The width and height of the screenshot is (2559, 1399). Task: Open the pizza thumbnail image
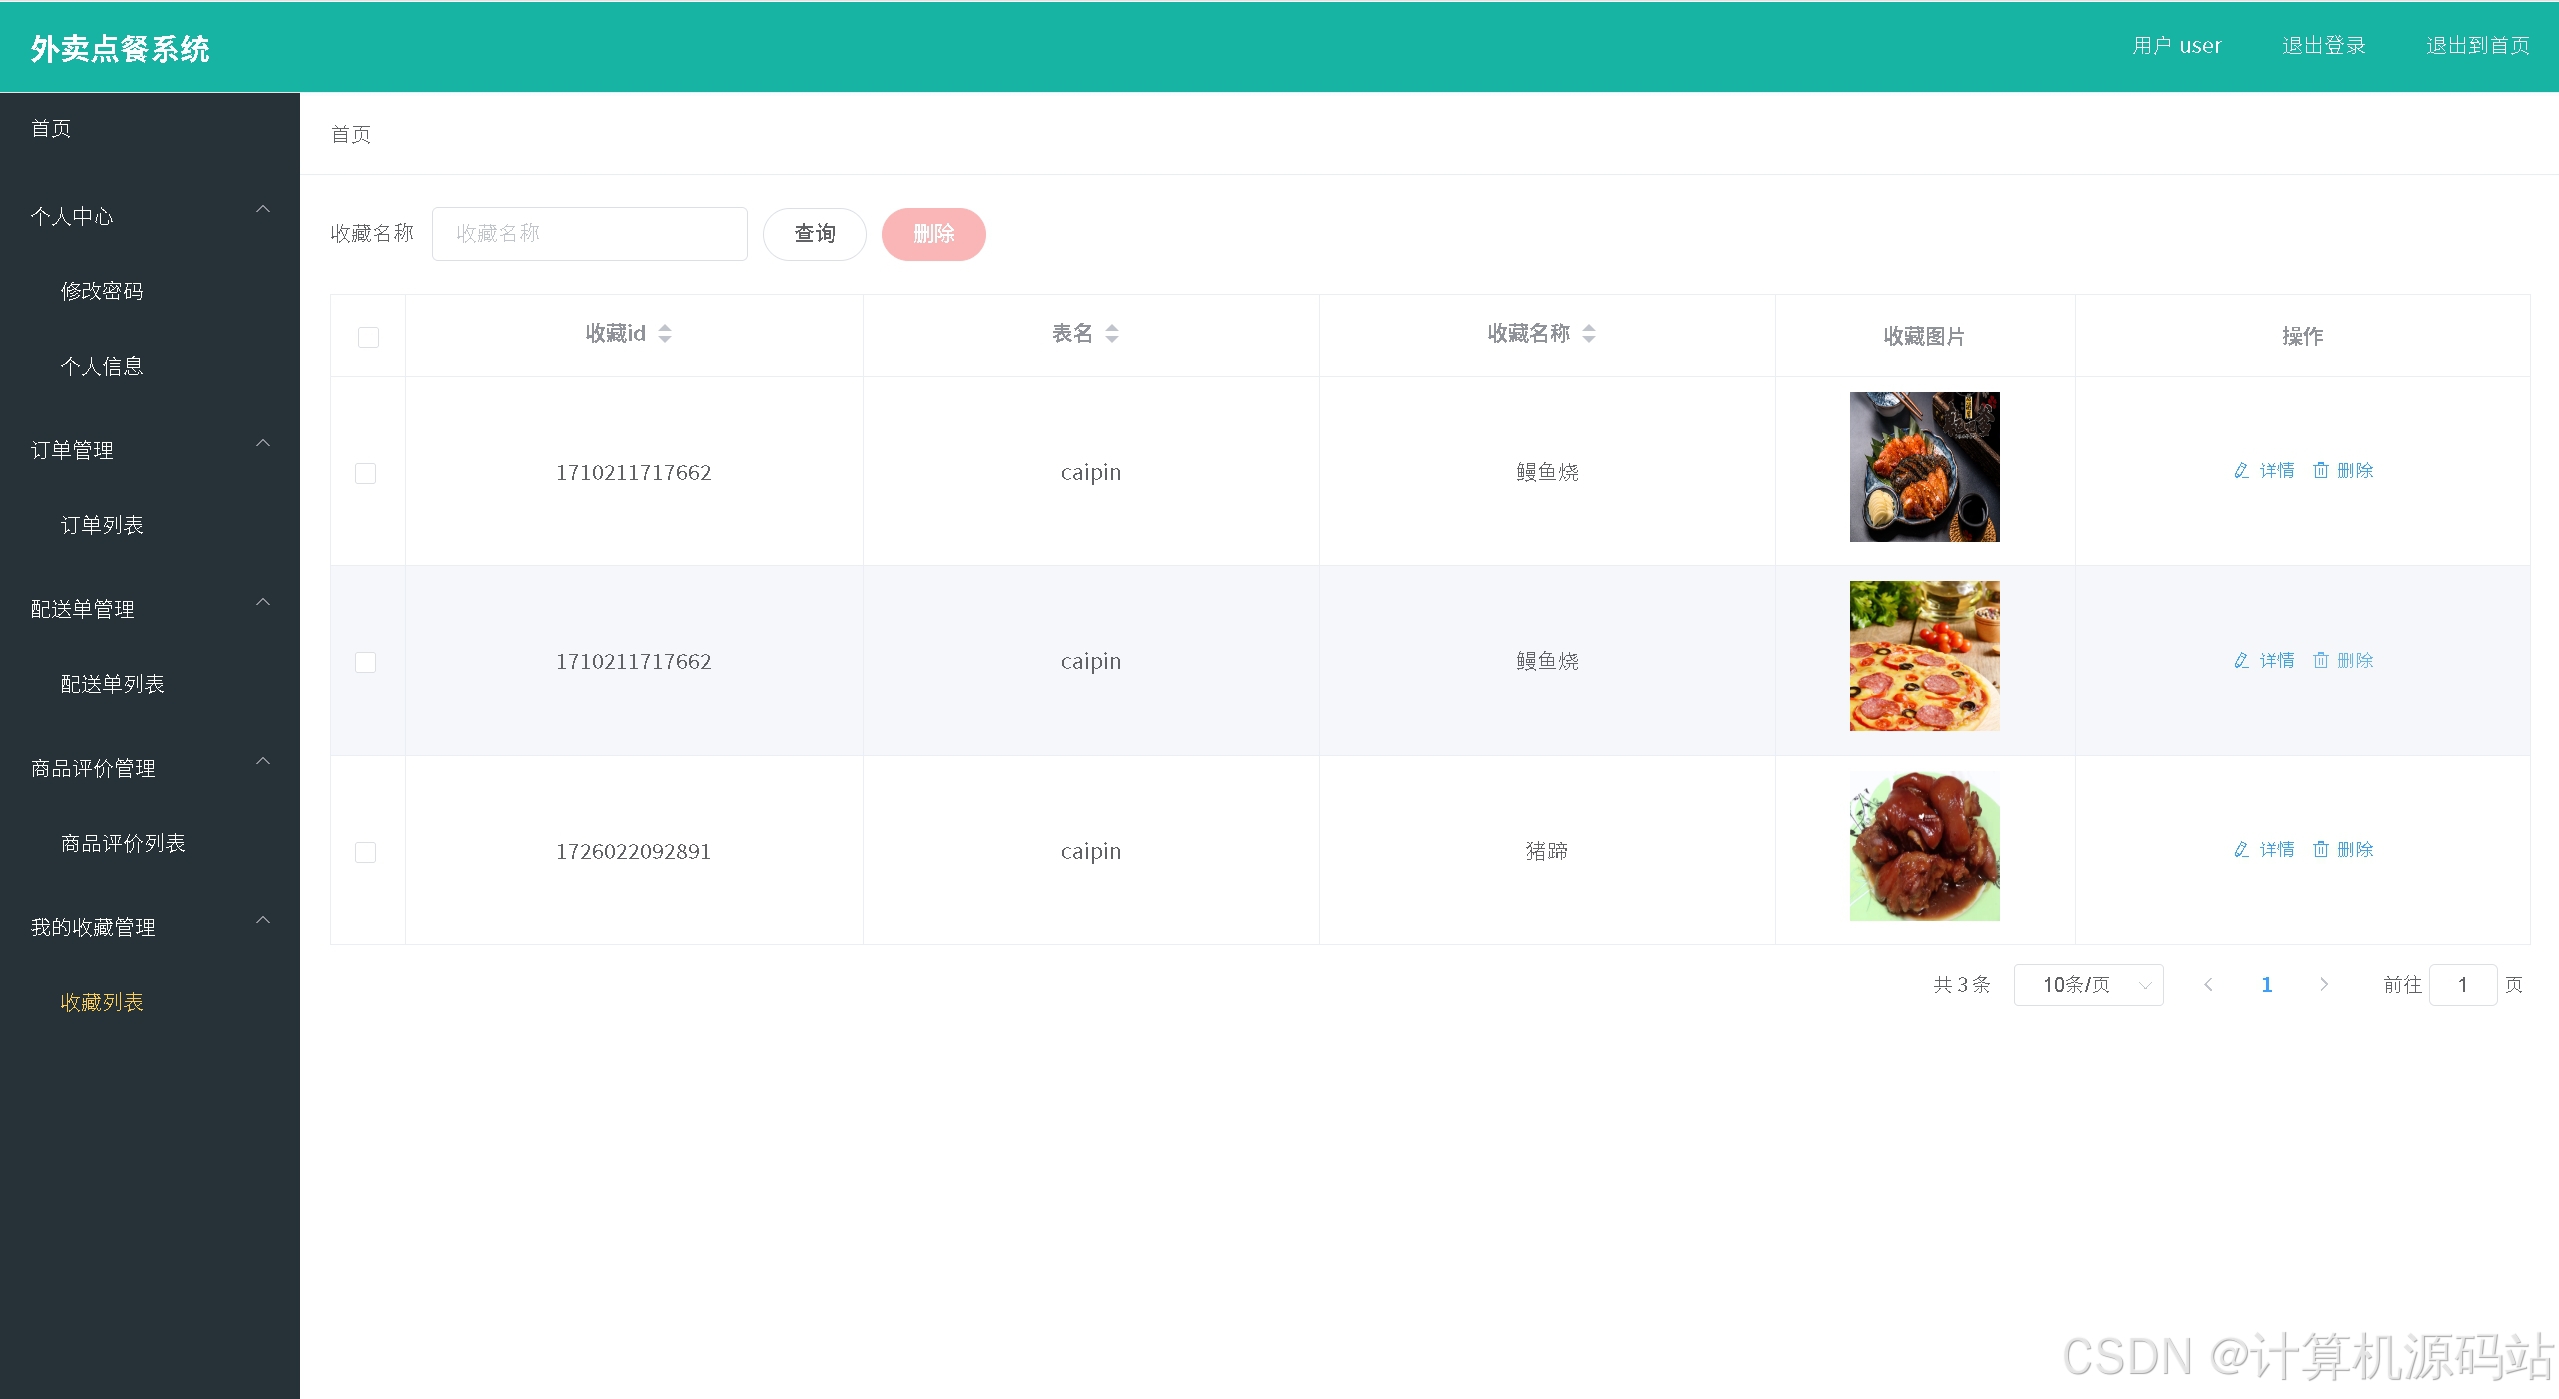tap(1924, 656)
